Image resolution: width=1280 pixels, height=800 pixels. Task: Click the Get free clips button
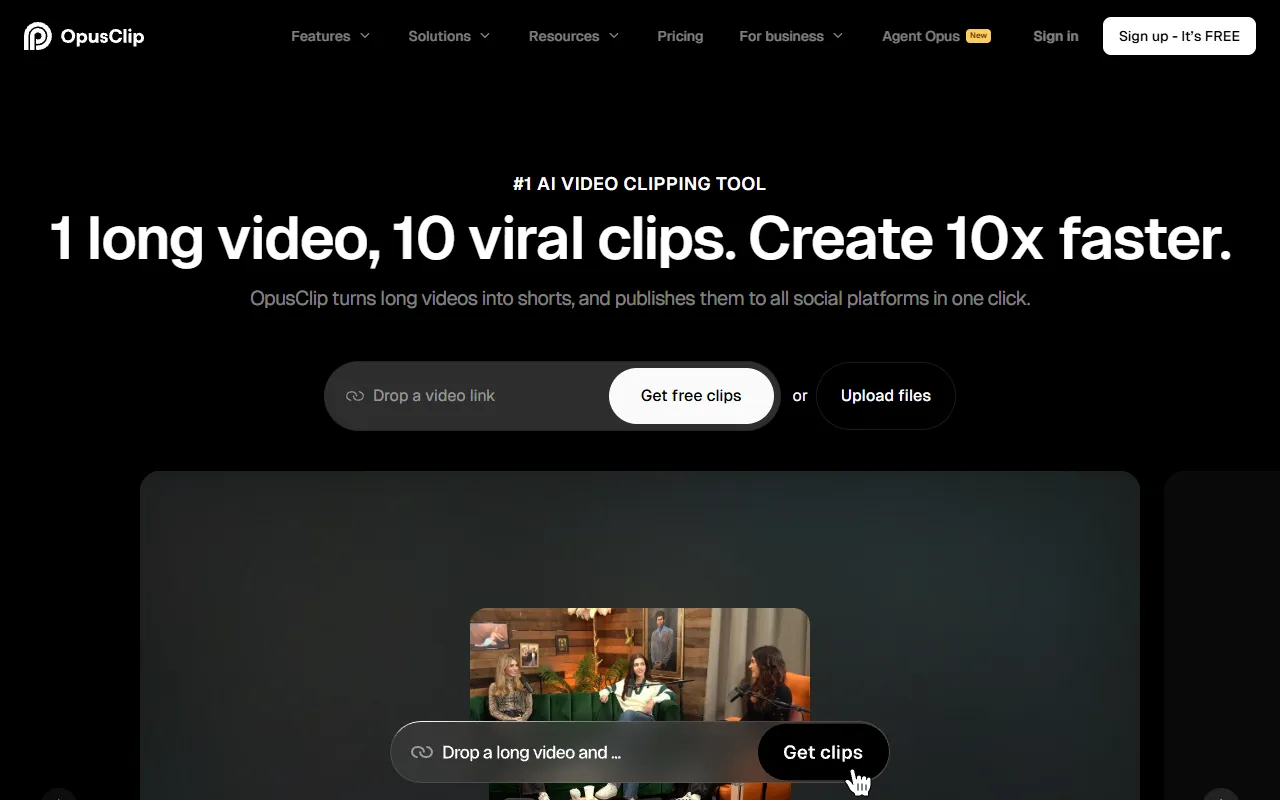(x=691, y=396)
